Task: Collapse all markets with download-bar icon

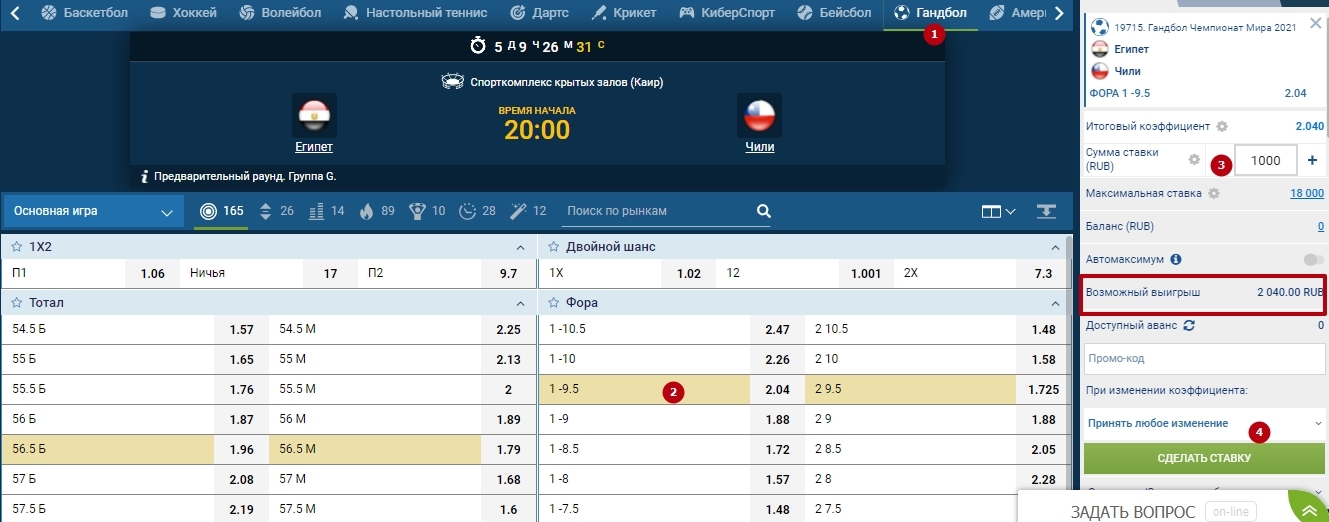Action: pos(1046,211)
